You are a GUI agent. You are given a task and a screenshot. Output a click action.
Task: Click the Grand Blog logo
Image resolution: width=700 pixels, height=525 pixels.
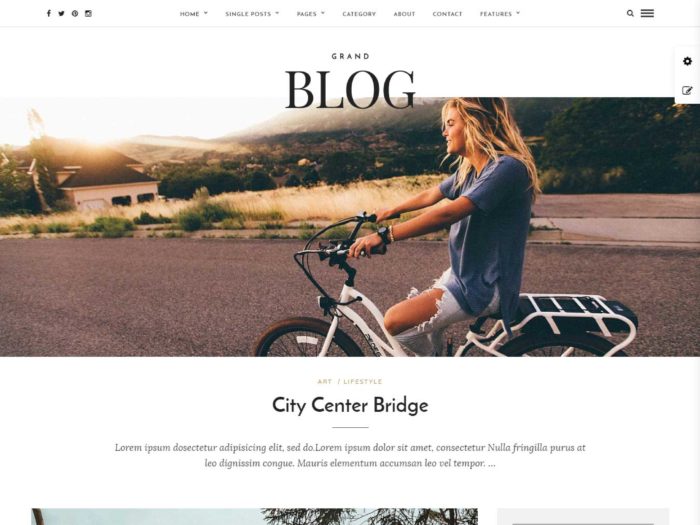350,81
